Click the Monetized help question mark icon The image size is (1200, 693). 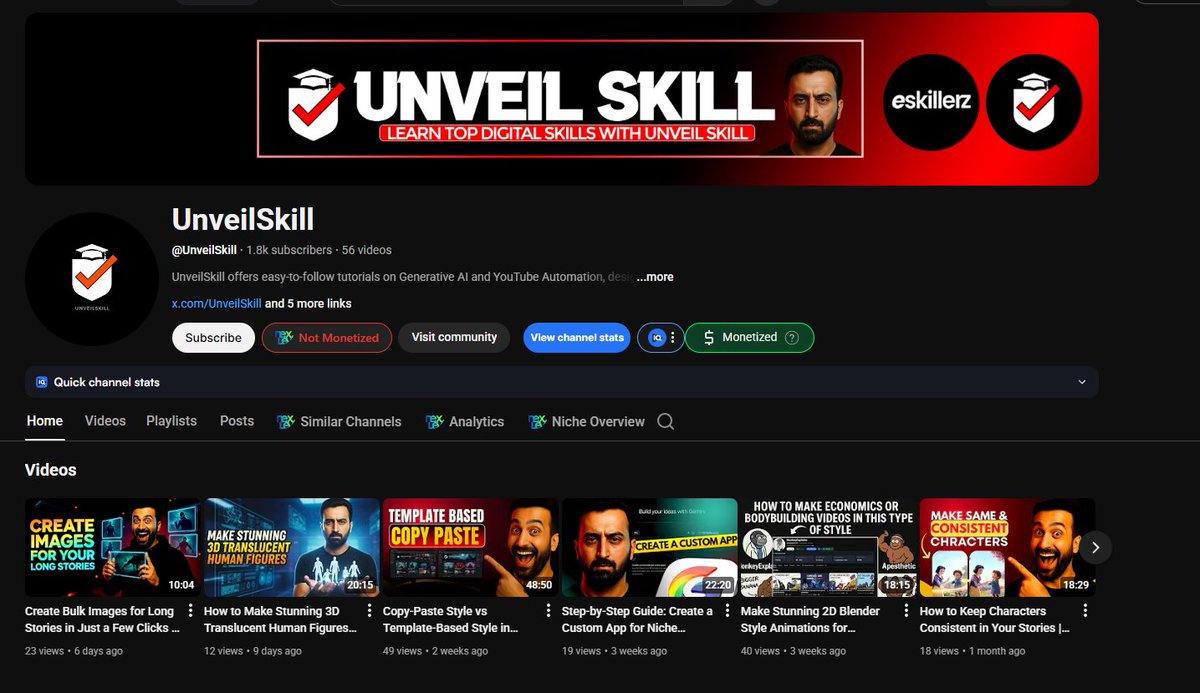[792, 338]
